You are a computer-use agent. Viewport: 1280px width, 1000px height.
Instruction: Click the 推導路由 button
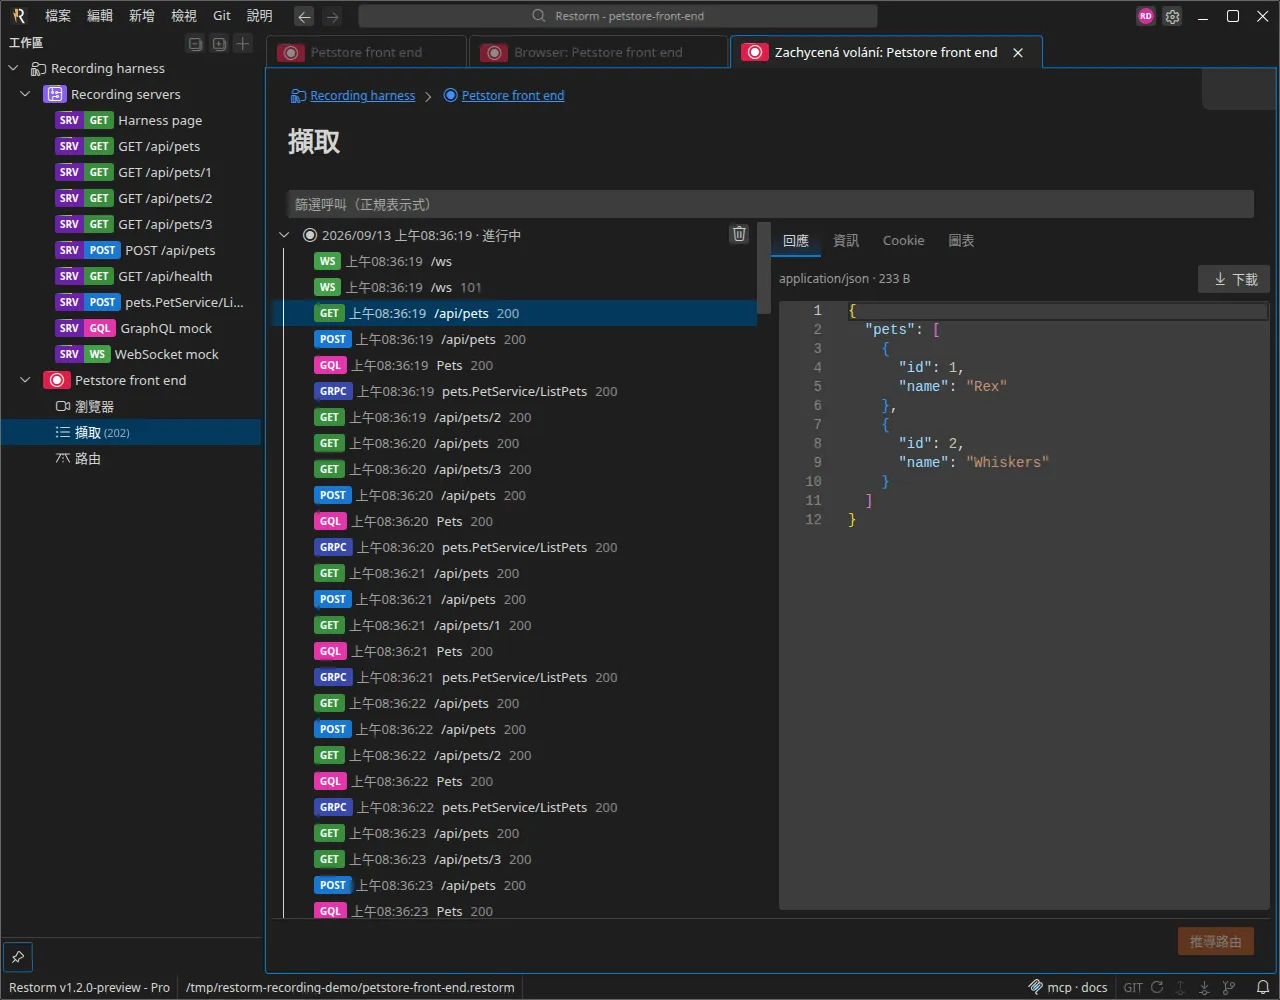coord(1216,942)
